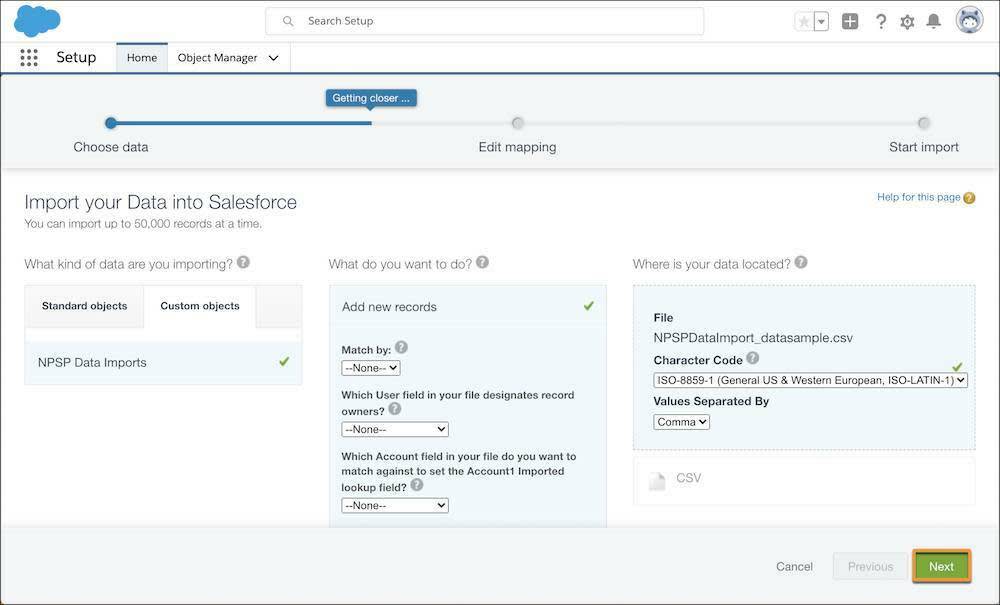Open the help question mark icon
Image resolution: width=1000 pixels, height=605 pixels.
pos(881,22)
